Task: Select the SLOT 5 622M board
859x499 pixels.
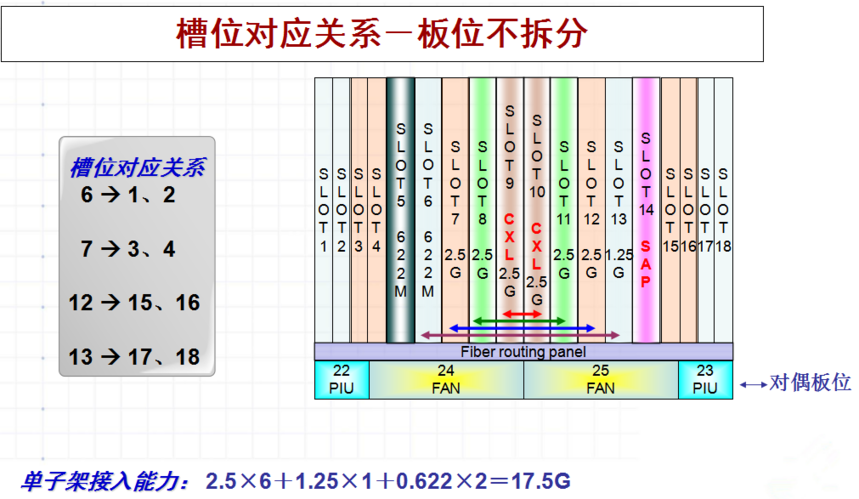Action: tap(400, 210)
